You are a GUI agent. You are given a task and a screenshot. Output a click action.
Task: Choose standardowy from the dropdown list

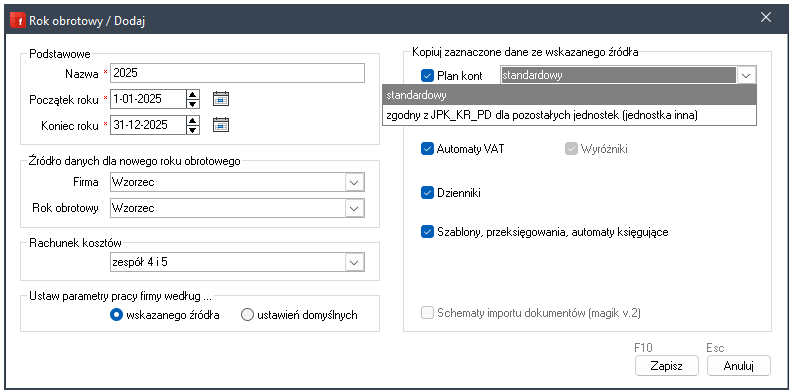[x=569, y=95]
